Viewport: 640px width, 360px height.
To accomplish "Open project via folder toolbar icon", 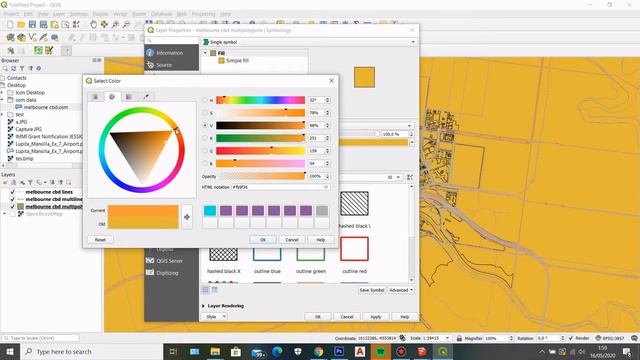I will [x=21, y=25].
